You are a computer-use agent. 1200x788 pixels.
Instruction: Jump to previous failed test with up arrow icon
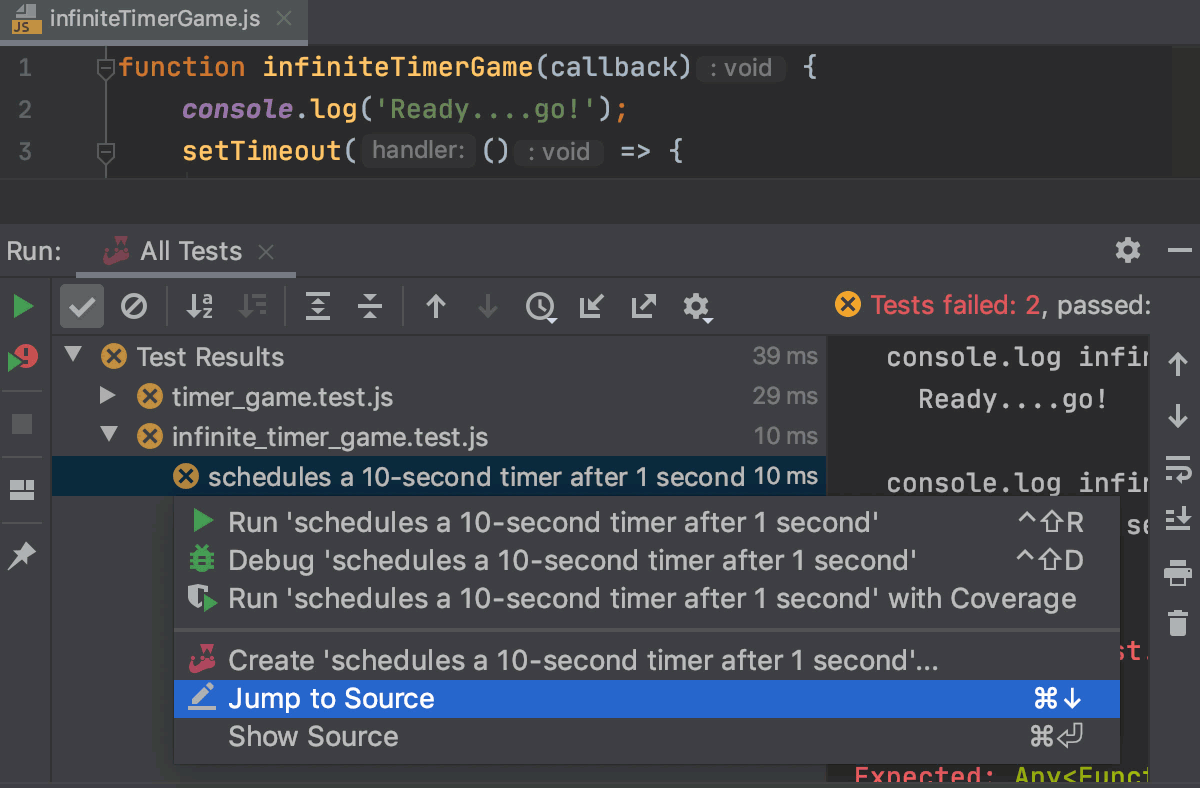[x=436, y=306]
